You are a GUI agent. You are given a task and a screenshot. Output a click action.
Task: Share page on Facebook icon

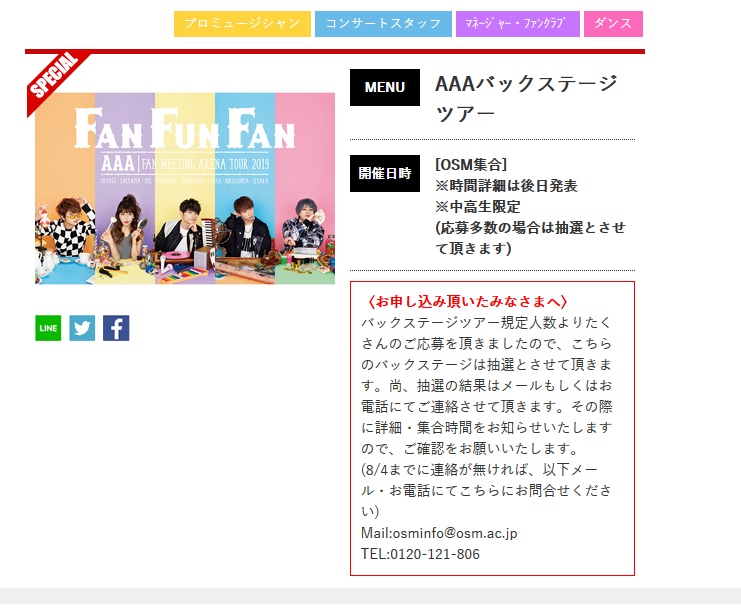pyautogui.click(x=116, y=328)
